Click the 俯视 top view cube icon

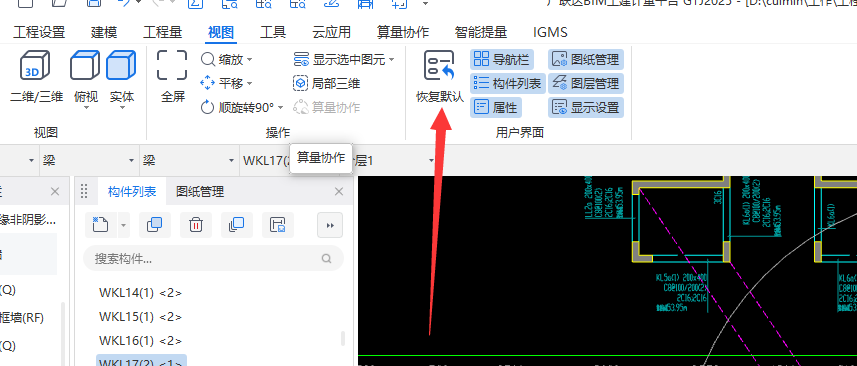pyautogui.click(x=85, y=66)
